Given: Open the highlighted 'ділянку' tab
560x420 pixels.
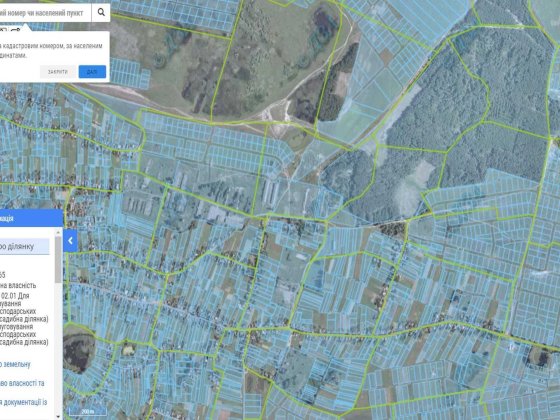Looking at the screenshot, I should point(24,246).
